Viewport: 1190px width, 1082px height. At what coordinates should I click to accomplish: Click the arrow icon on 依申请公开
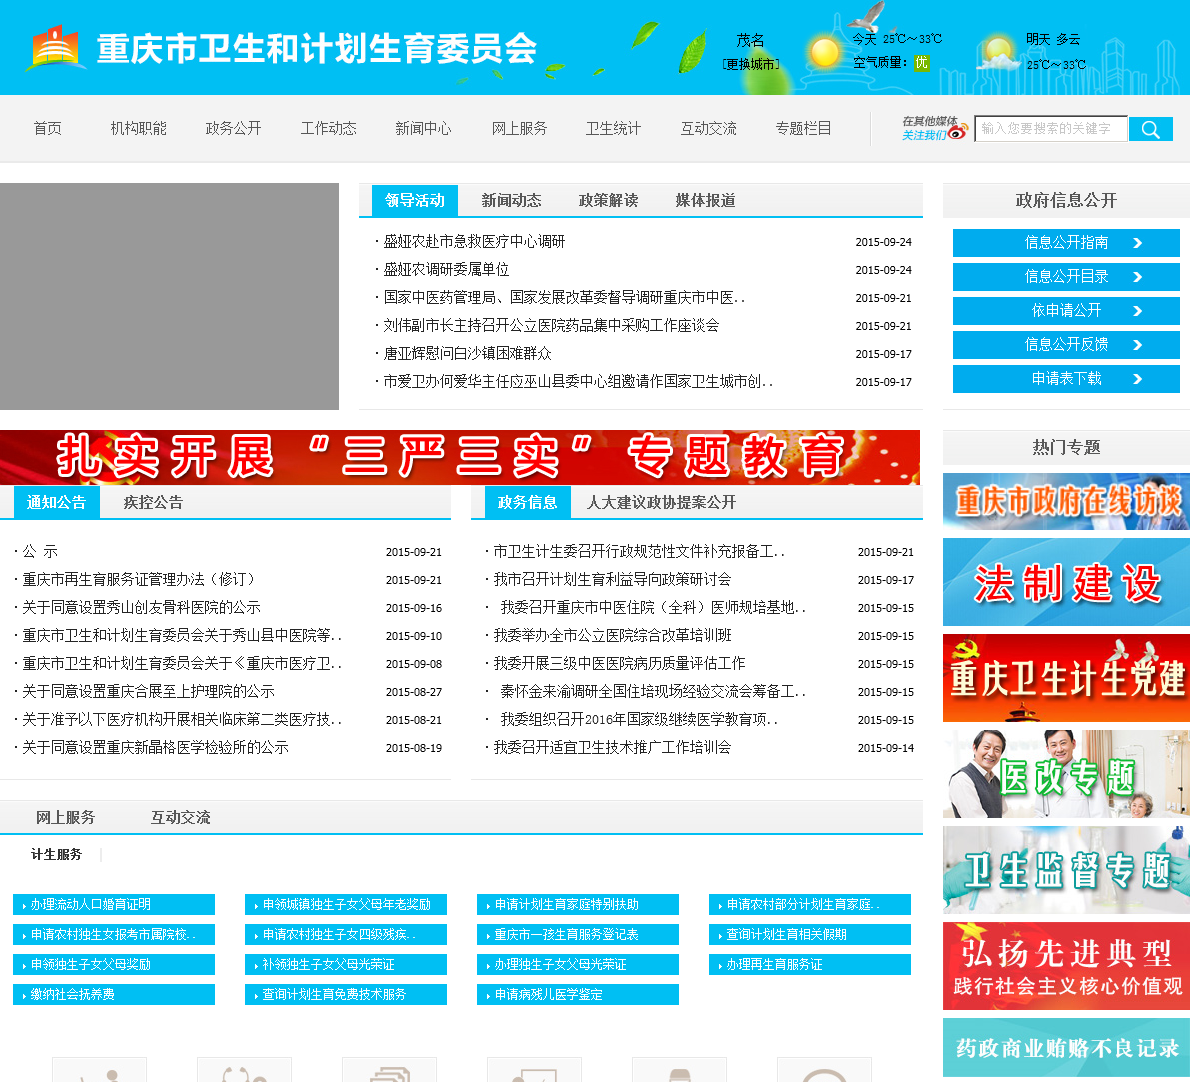pyautogui.click(x=1137, y=311)
